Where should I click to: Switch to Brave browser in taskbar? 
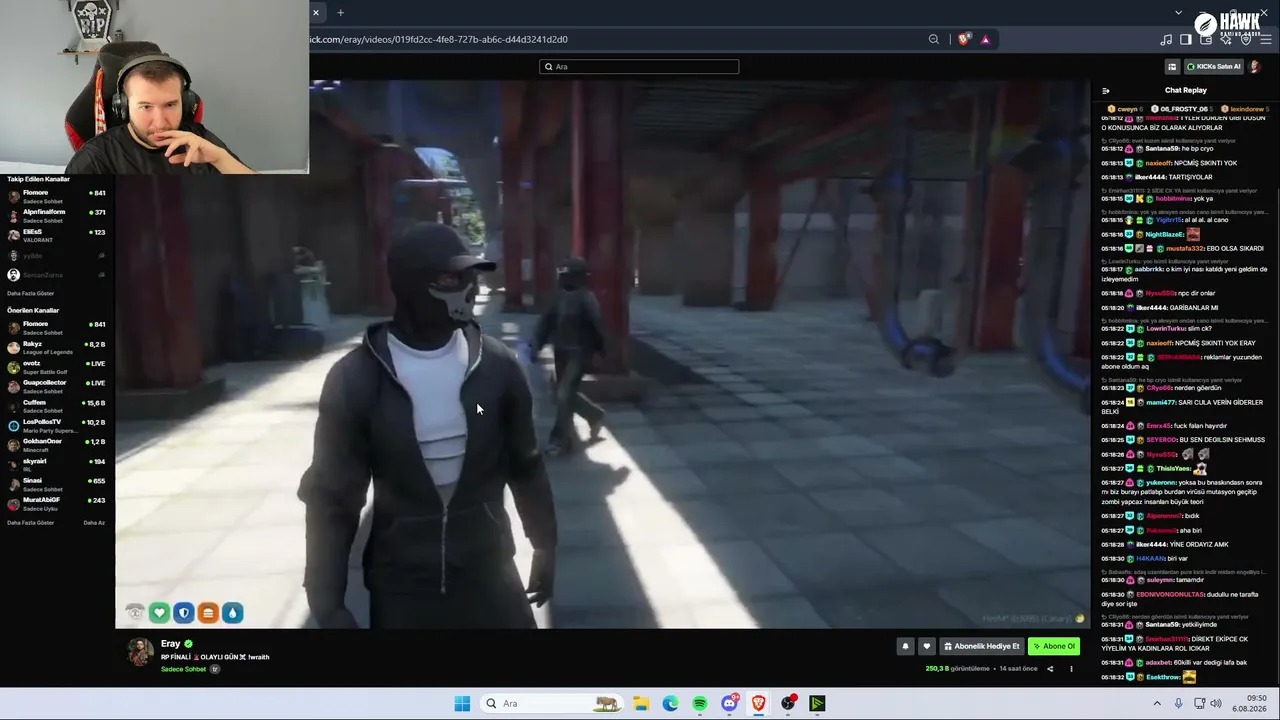point(758,703)
